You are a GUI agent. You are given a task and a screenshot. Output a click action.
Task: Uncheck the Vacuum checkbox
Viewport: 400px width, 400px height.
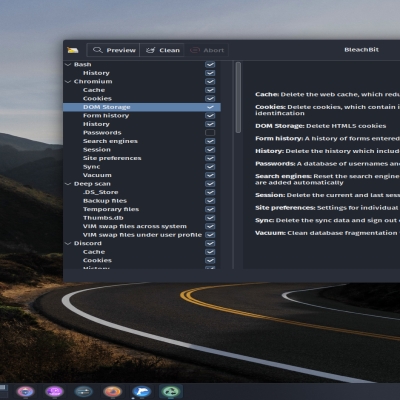tap(210, 175)
